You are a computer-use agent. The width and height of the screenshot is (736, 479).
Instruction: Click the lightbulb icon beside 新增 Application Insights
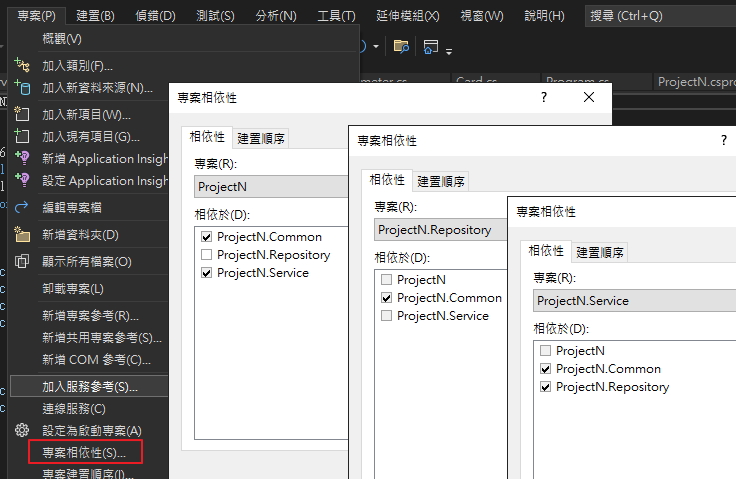(22, 158)
